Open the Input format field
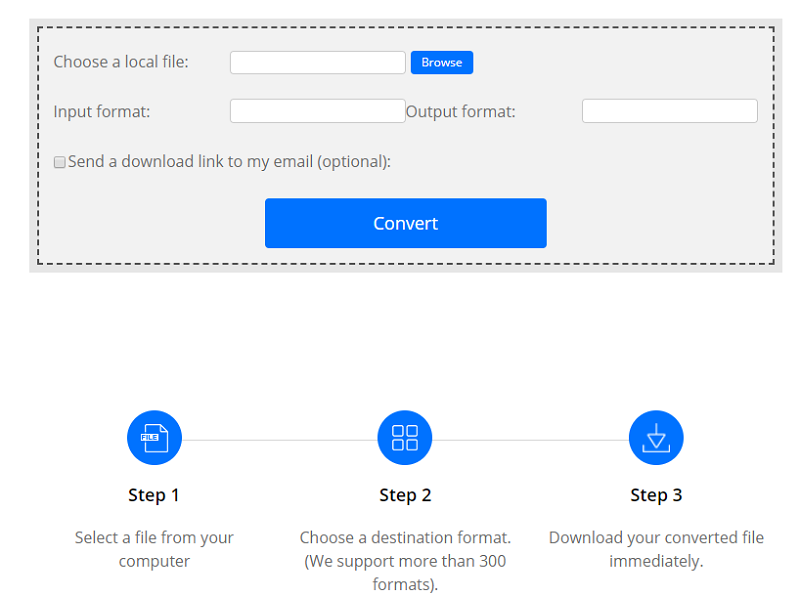This screenshot has width=800, height=597. tap(317, 111)
